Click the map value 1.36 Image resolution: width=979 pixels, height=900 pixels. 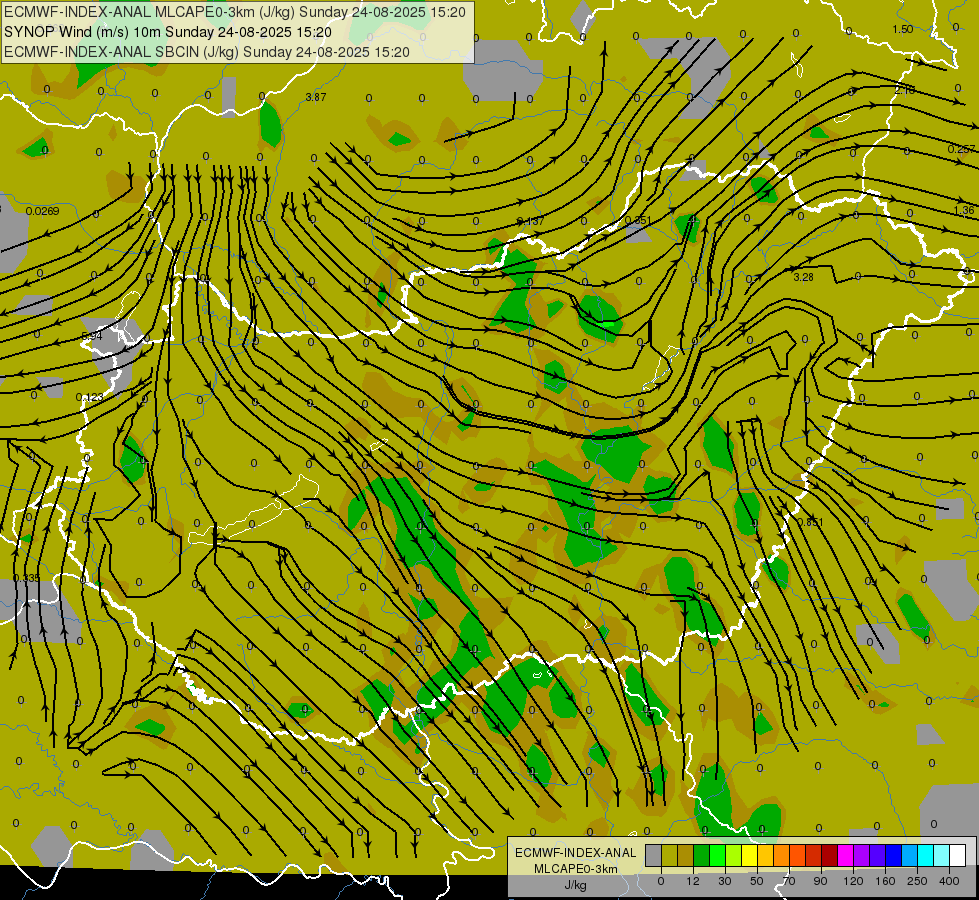click(965, 210)
